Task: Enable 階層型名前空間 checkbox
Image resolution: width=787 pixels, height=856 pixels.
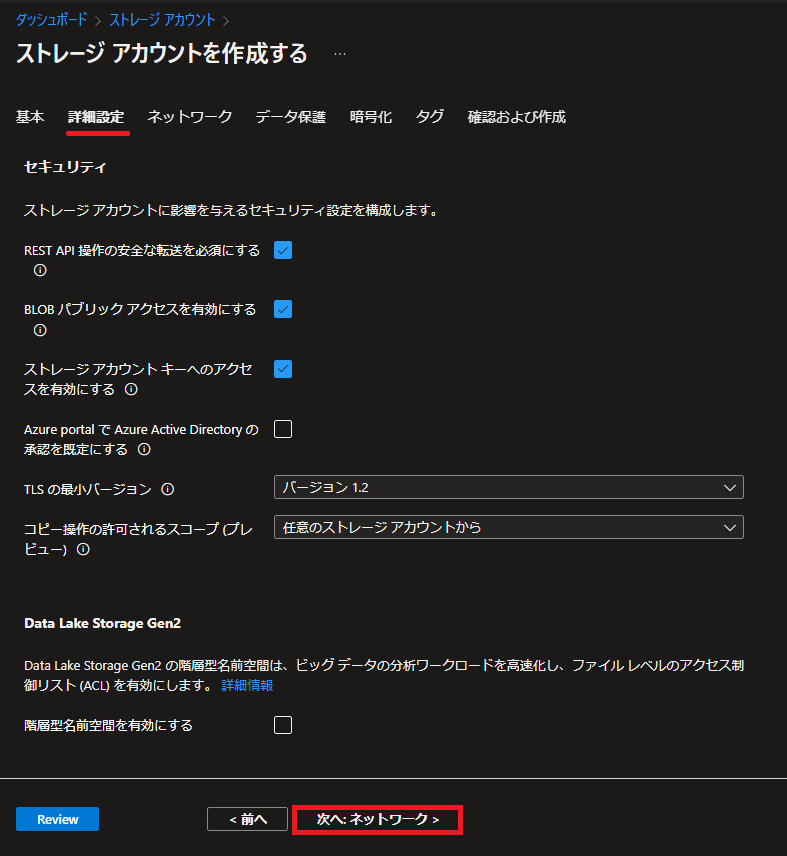Action: tap(283, 725)
